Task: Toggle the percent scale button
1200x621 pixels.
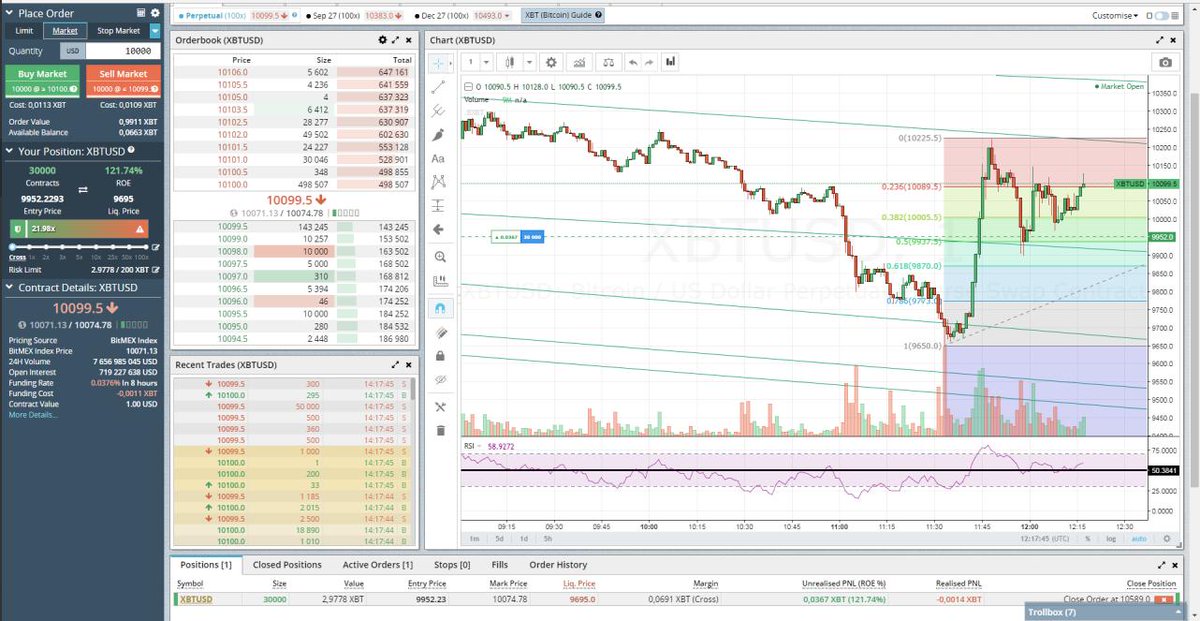Action: click(x=1086, y=538)
